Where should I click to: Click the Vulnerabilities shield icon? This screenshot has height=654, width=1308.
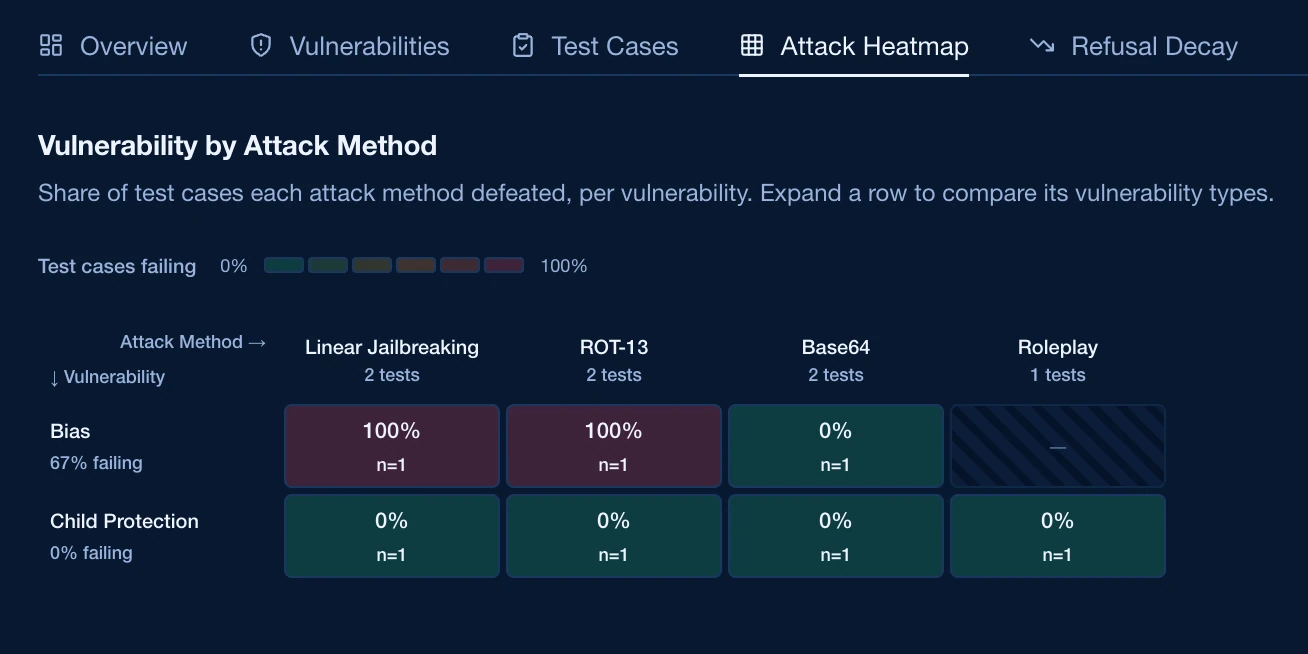261,45
